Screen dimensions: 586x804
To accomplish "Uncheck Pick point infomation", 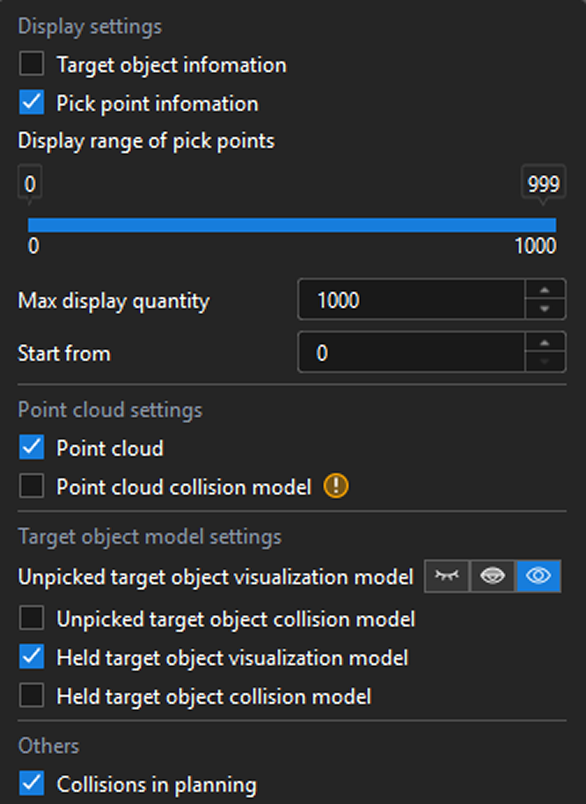I will [x=31, y=103].
